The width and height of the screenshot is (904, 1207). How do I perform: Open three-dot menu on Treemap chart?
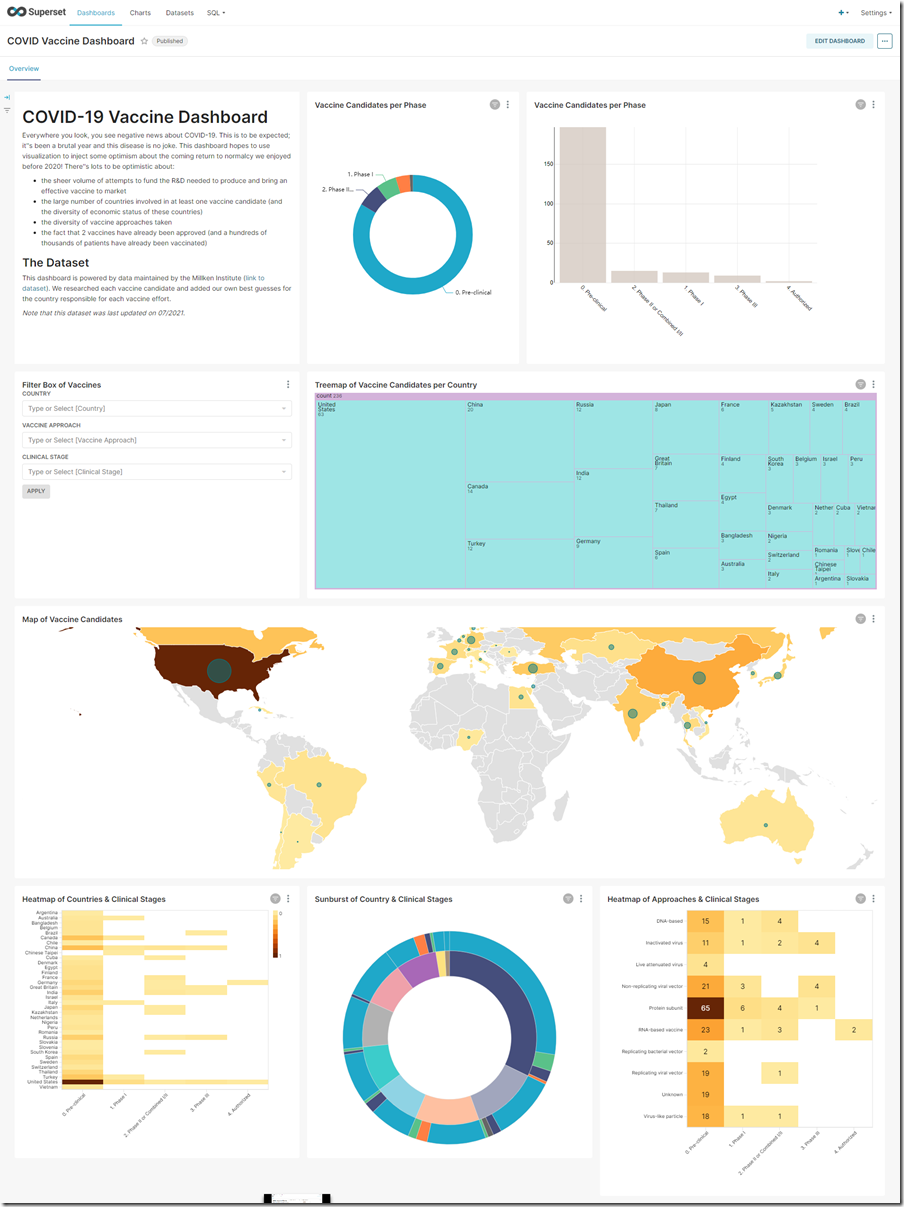(x=873, y=385)
